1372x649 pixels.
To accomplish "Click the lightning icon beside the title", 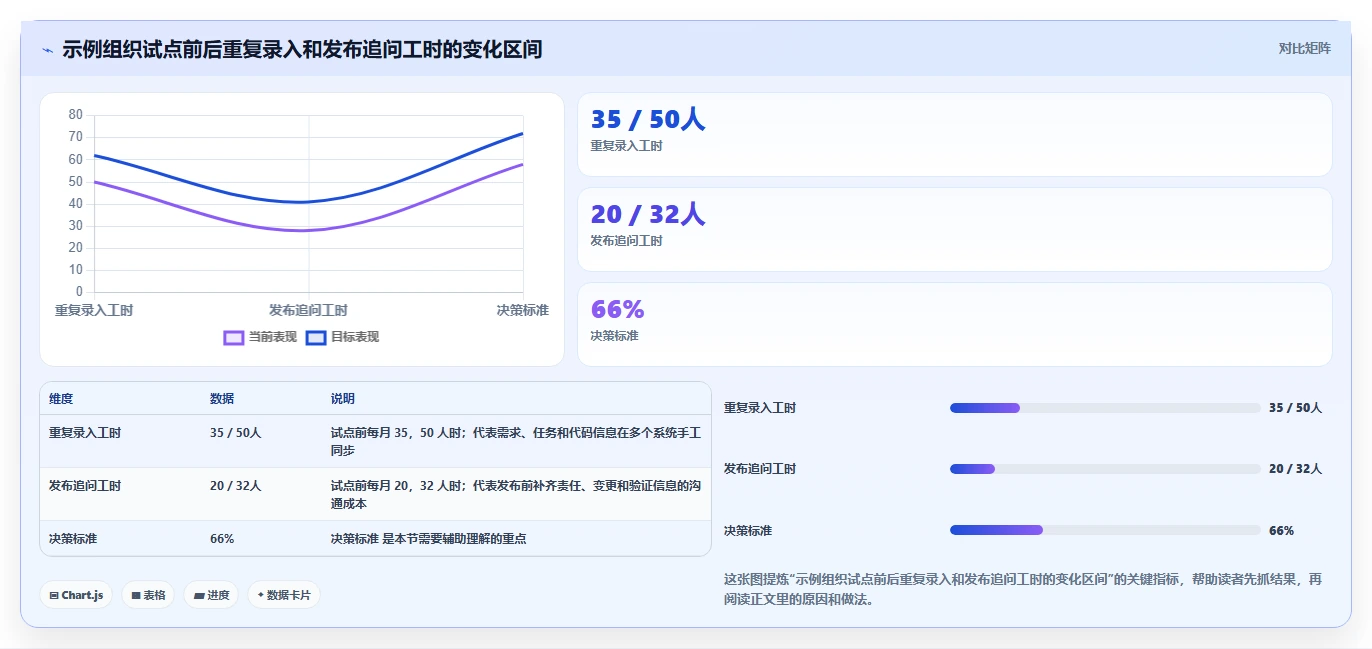I will pos(47,50).
